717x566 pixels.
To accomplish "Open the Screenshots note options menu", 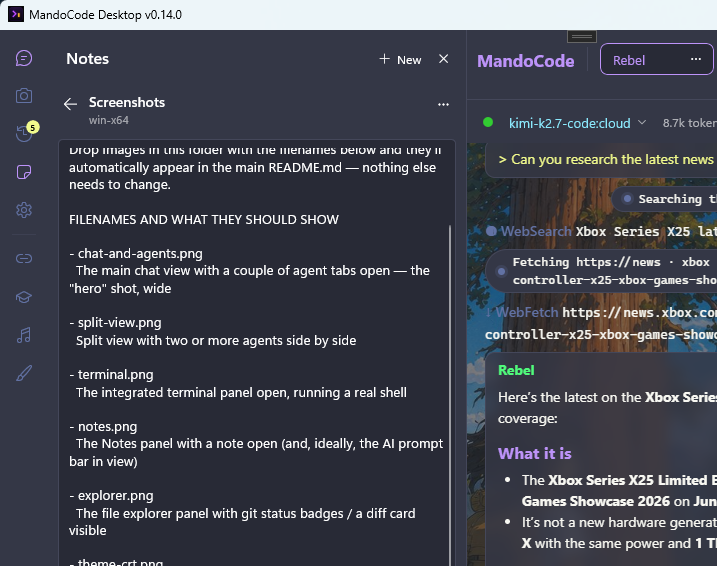I will point(443,104).
